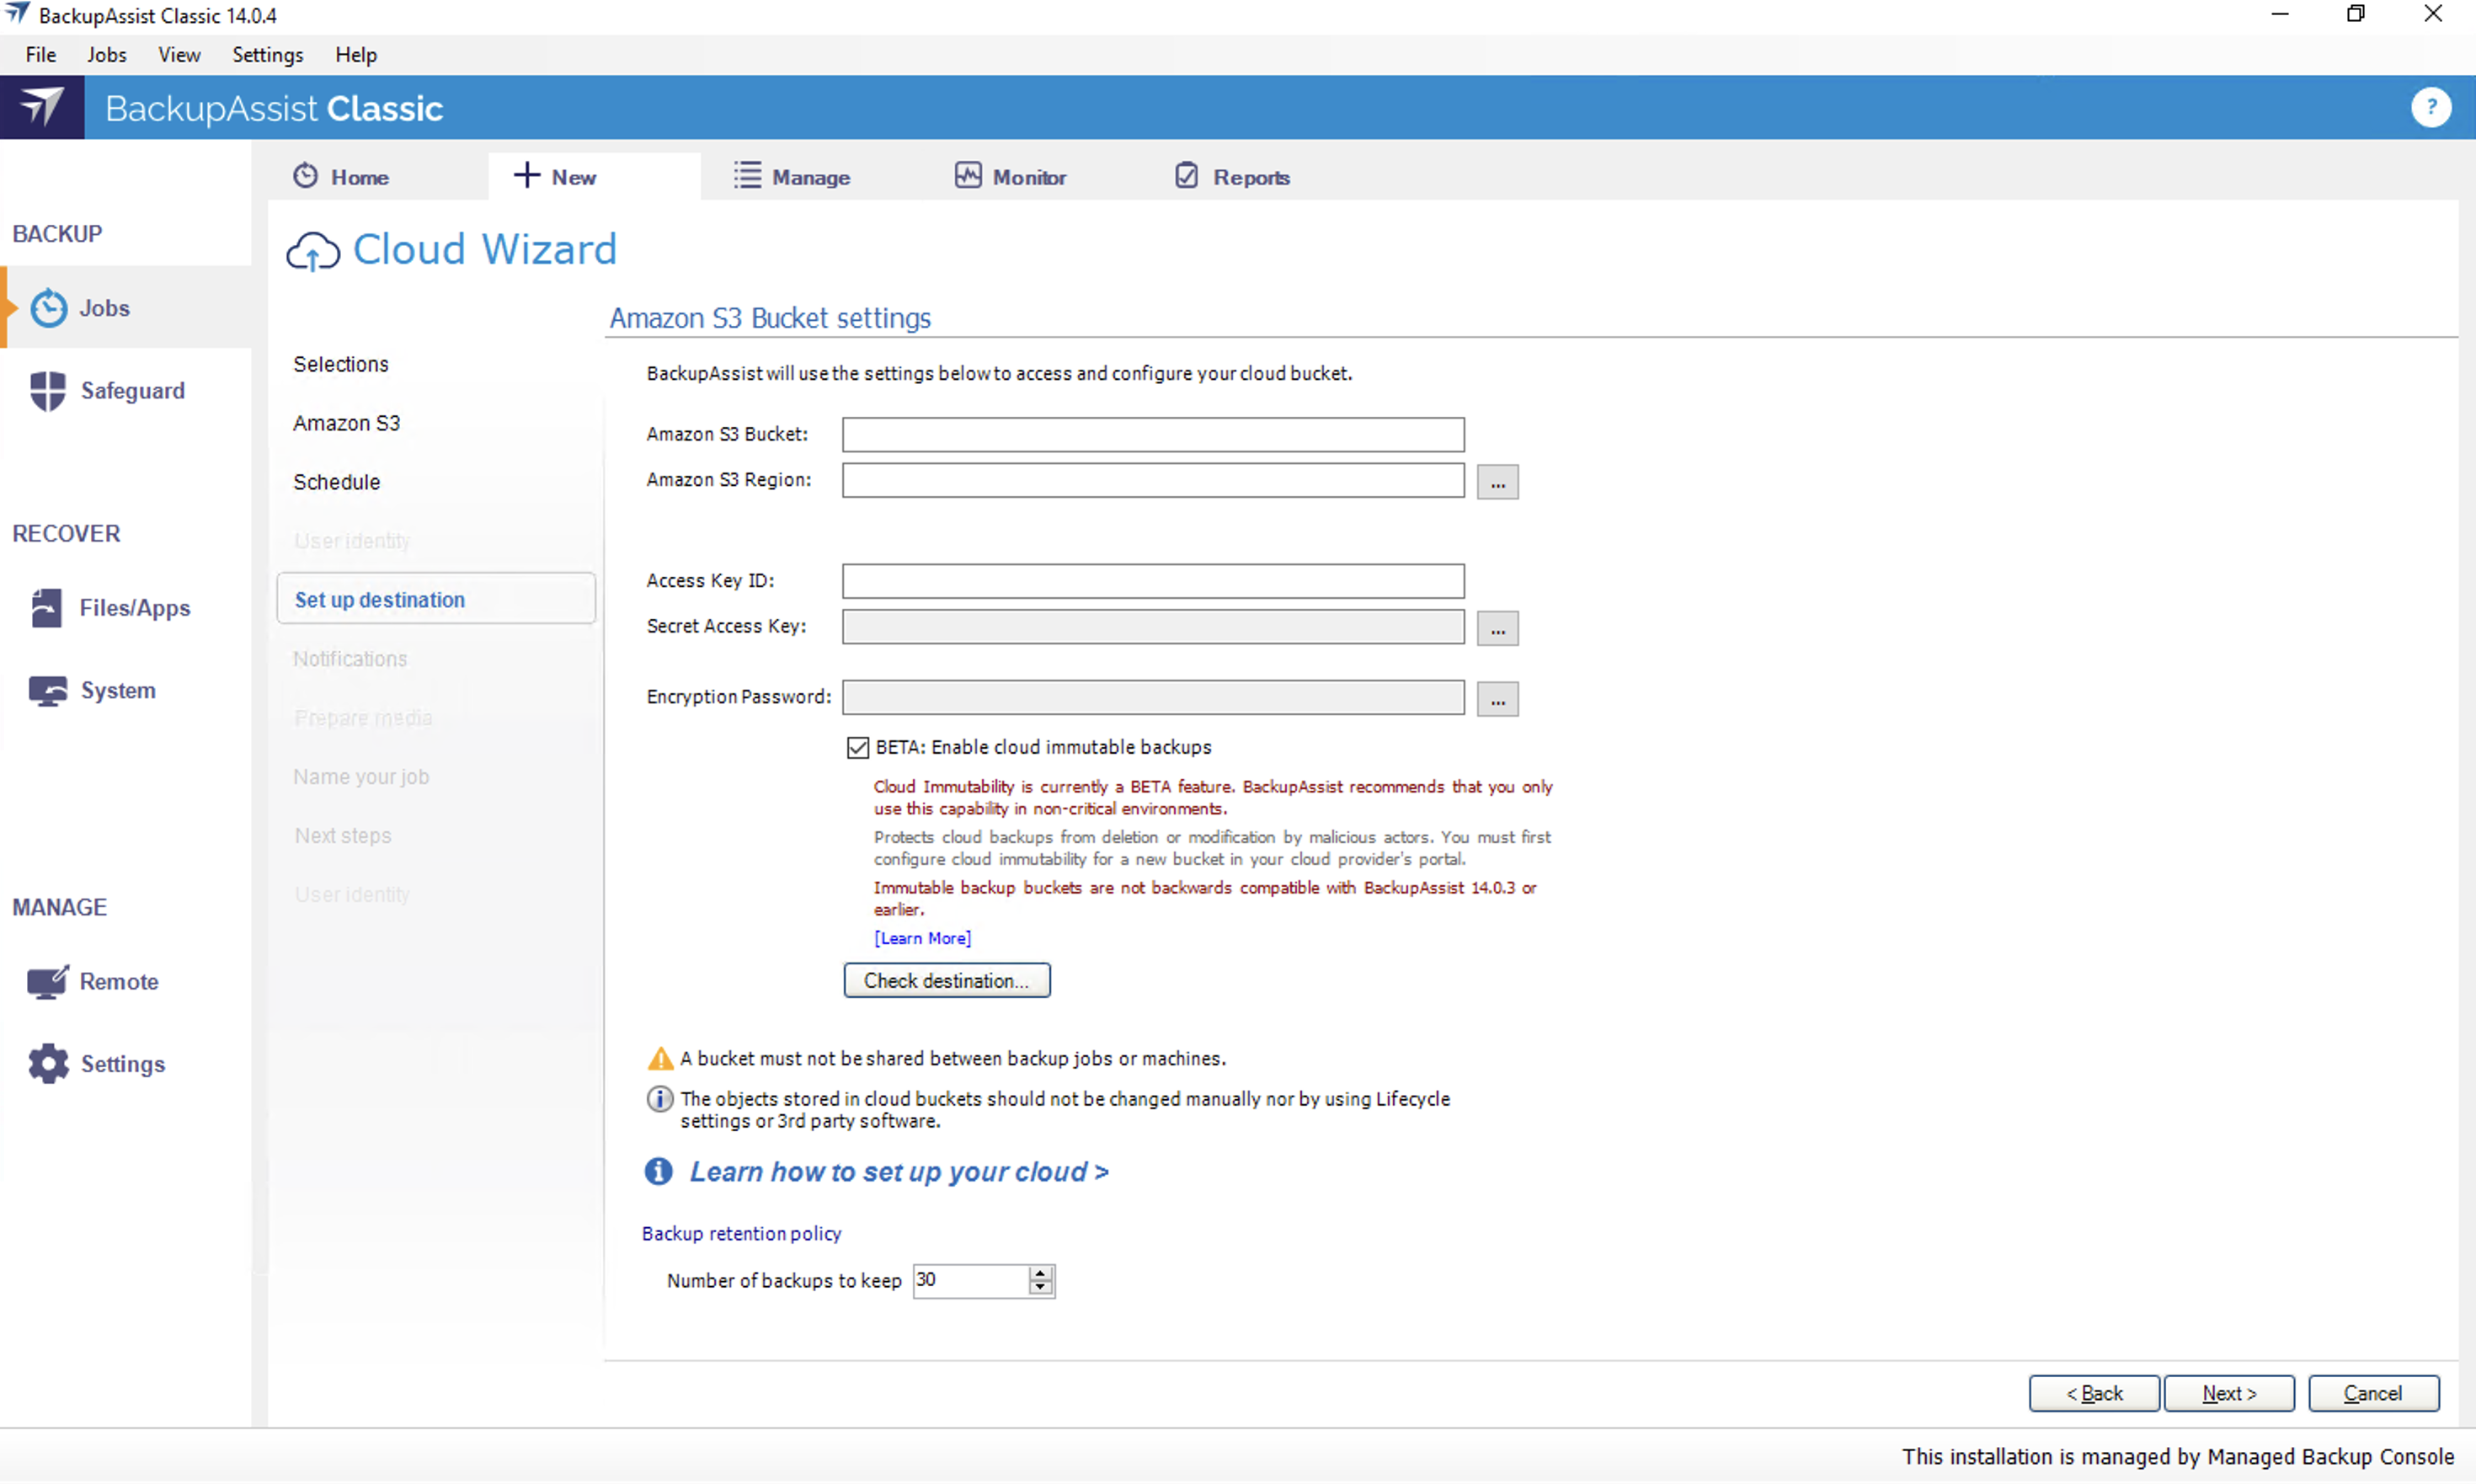Focus the Amazon S3 Bucket field
The width and height of the screenshot is (2476, 1484).
pos(1153,435)
